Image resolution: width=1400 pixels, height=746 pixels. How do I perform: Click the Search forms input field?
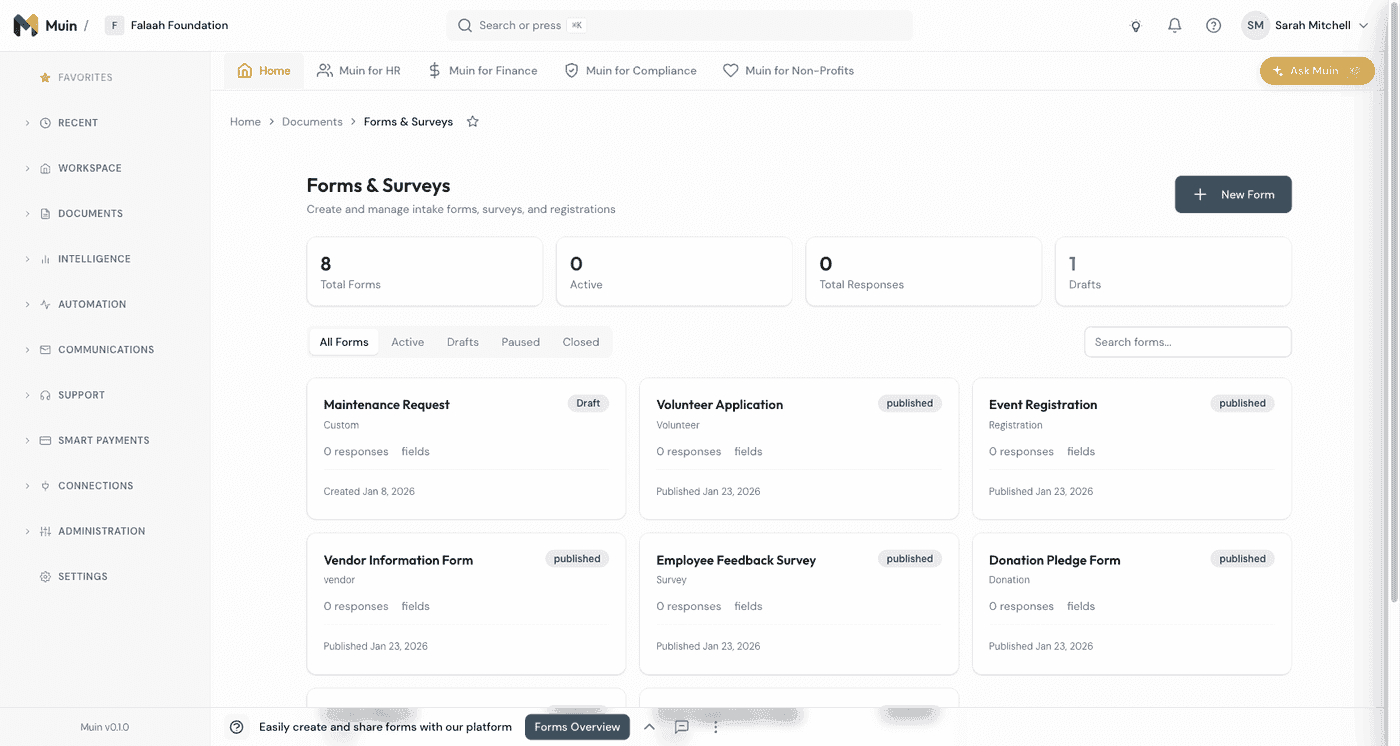click(x=1187, y=342)
